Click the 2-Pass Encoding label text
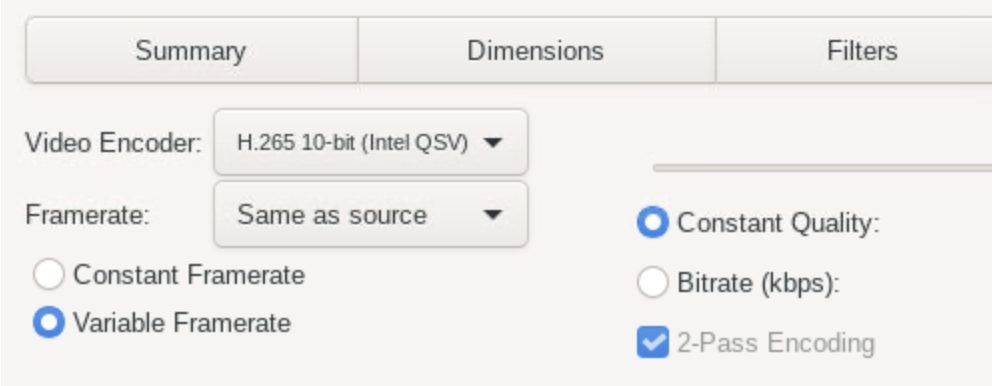Viewport: 992px width, 386px height. pyautogui.click(x=776, y=343)
